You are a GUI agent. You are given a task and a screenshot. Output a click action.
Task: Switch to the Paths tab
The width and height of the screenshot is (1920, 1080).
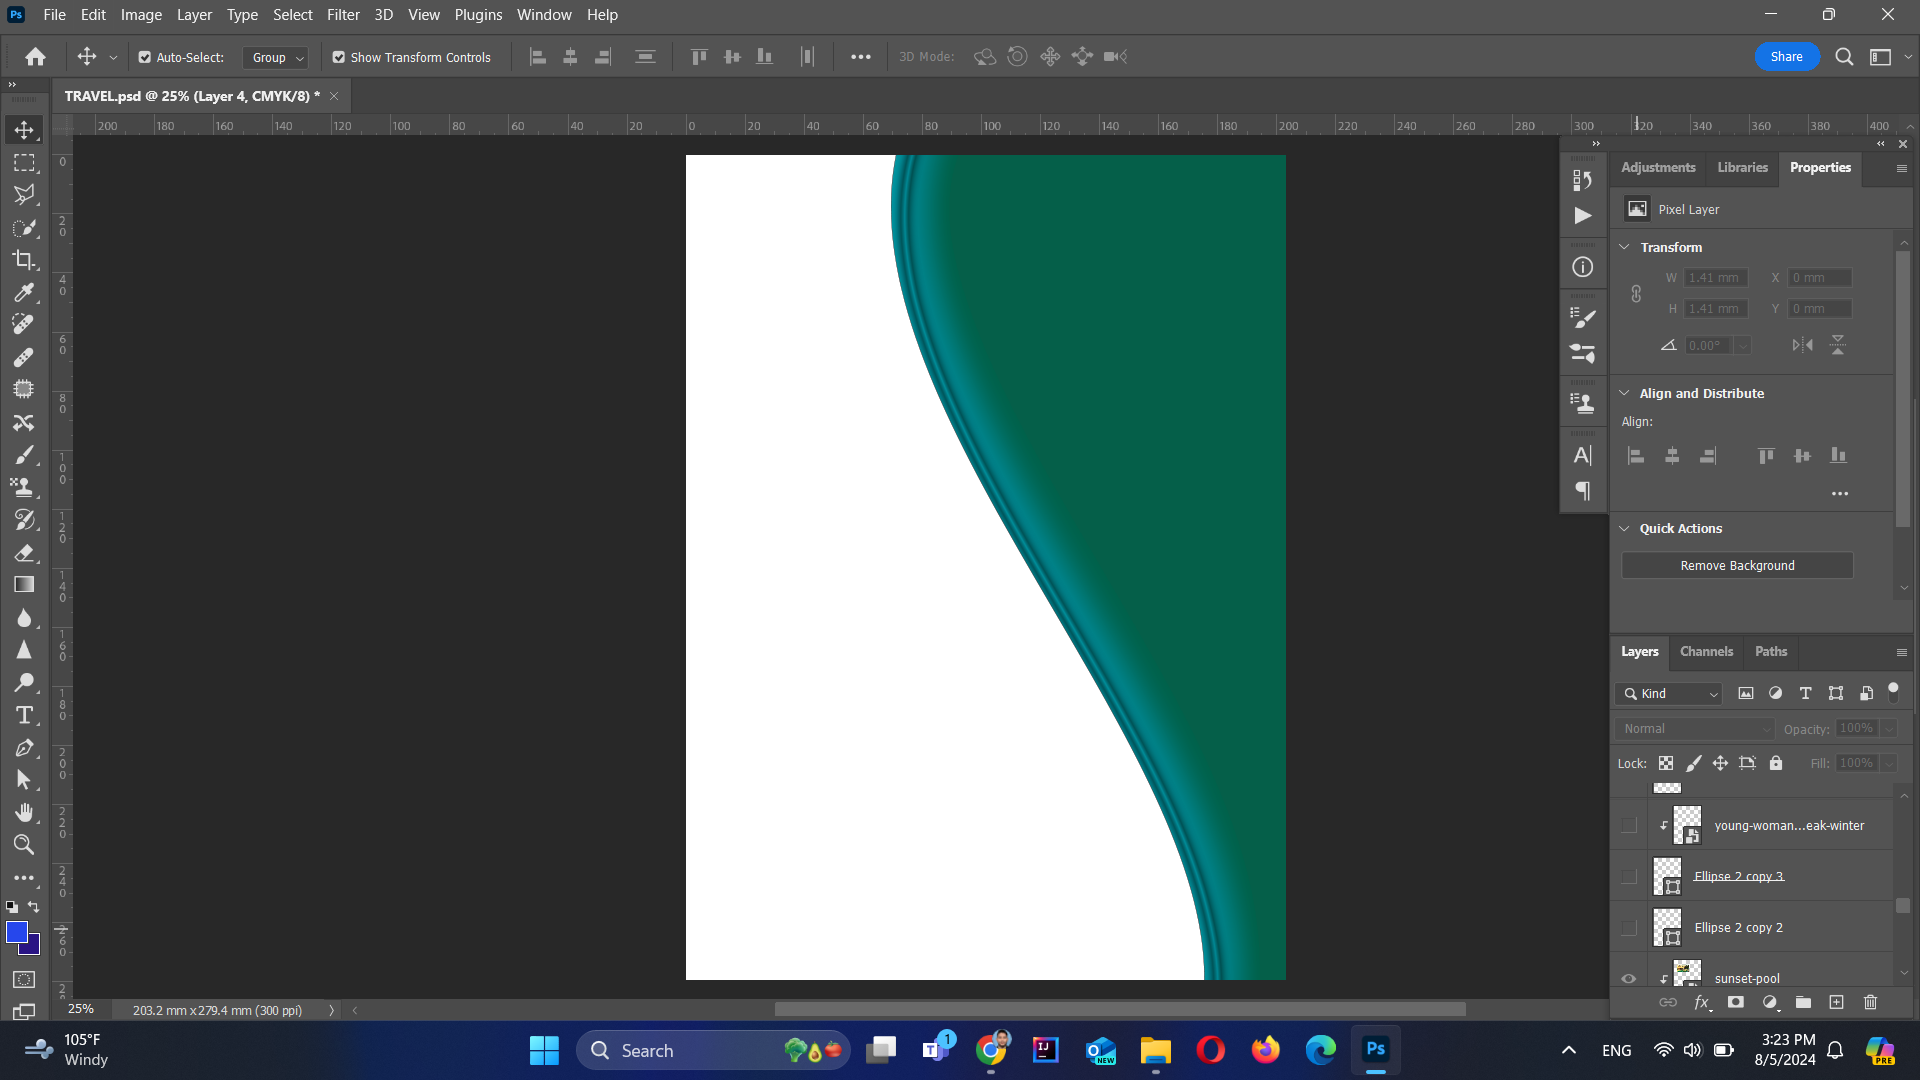click(1770, 651)
